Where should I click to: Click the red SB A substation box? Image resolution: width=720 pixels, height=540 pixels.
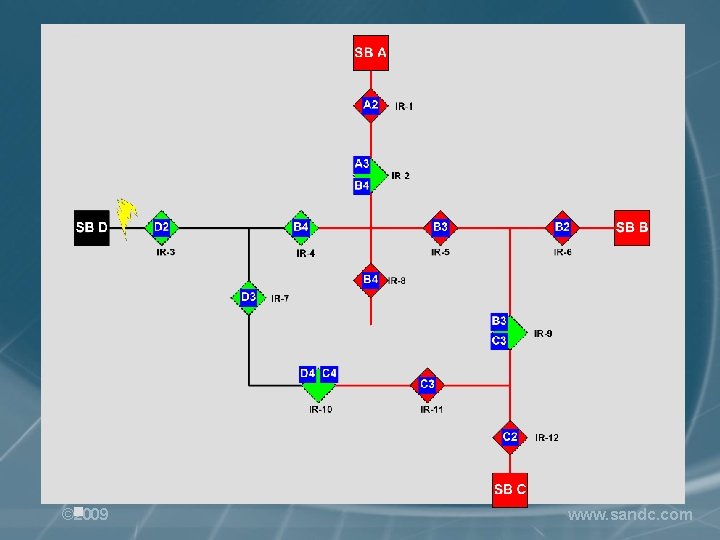pos(371,53)
